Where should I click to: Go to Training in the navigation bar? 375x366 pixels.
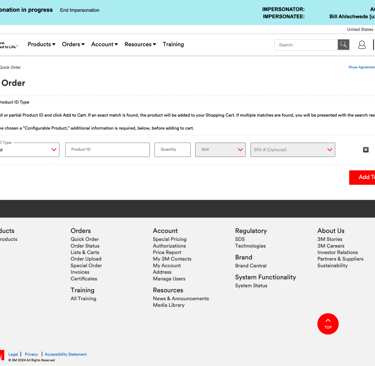[x=173, y=44]
